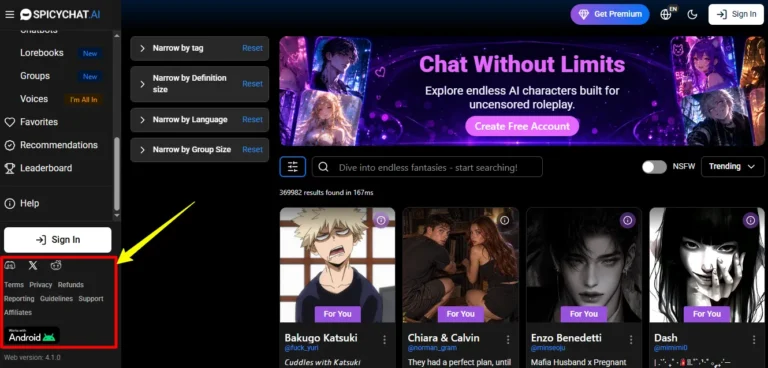Open Lorebooks in the sidebar
The width and height of the screenshot is (768, 368).
click(x=42, y=53)
